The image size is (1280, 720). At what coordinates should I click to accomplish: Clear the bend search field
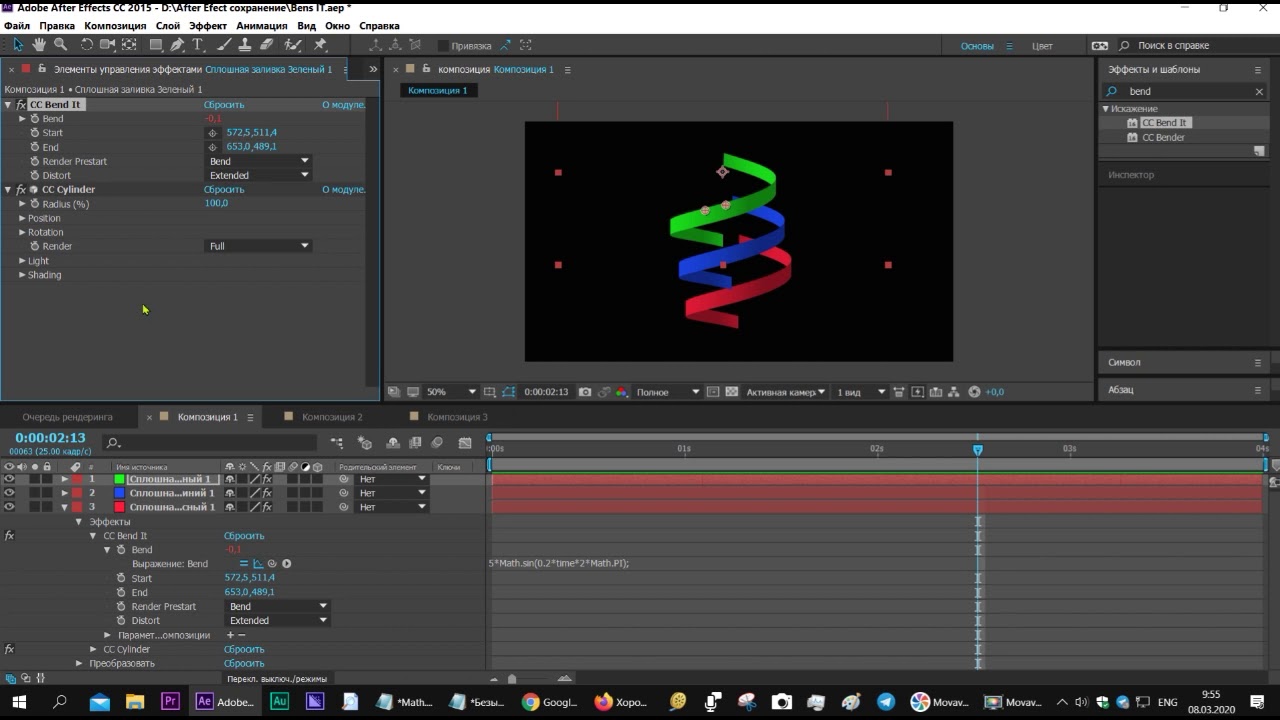pos(1259,92)
